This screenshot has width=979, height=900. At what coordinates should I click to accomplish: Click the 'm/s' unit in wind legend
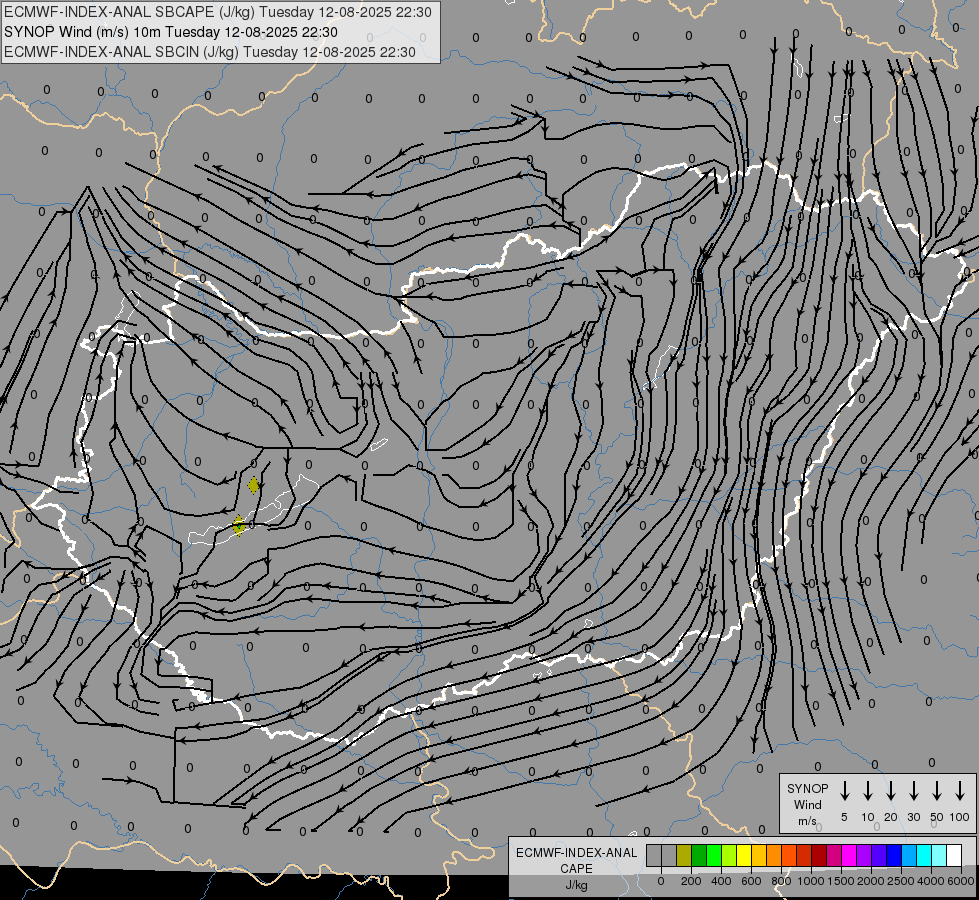pos(807,821)
